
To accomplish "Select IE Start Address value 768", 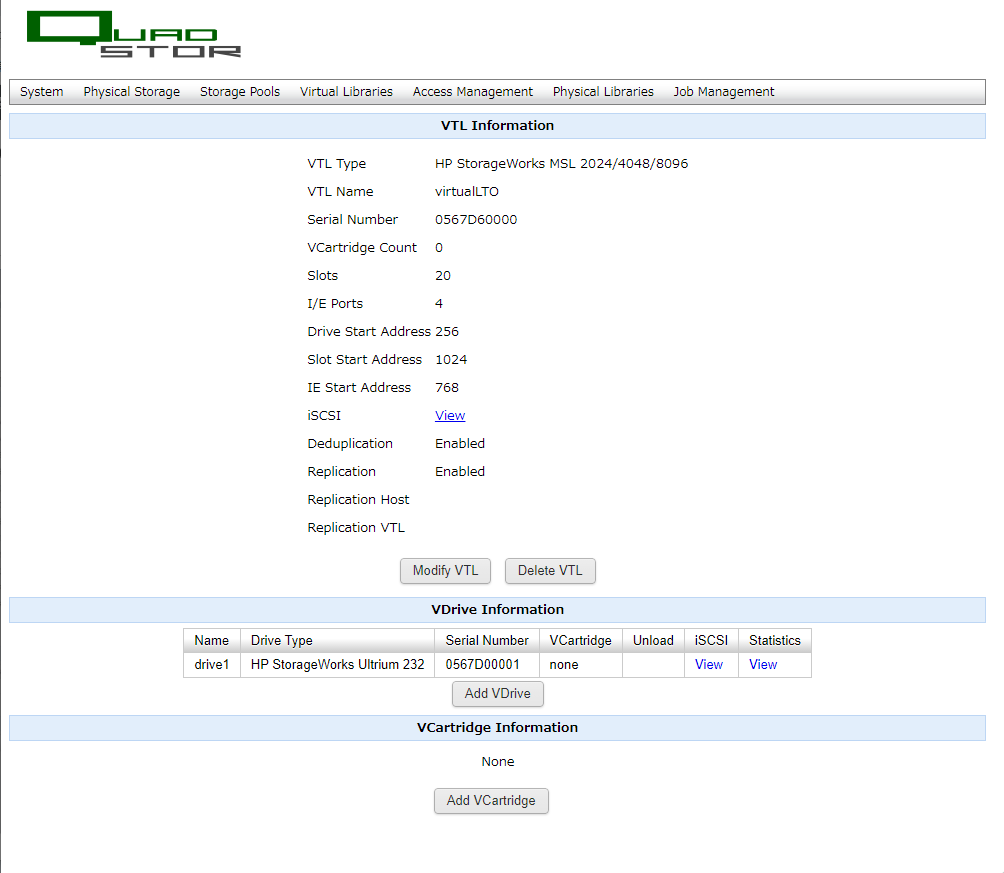I will [447, 388].
